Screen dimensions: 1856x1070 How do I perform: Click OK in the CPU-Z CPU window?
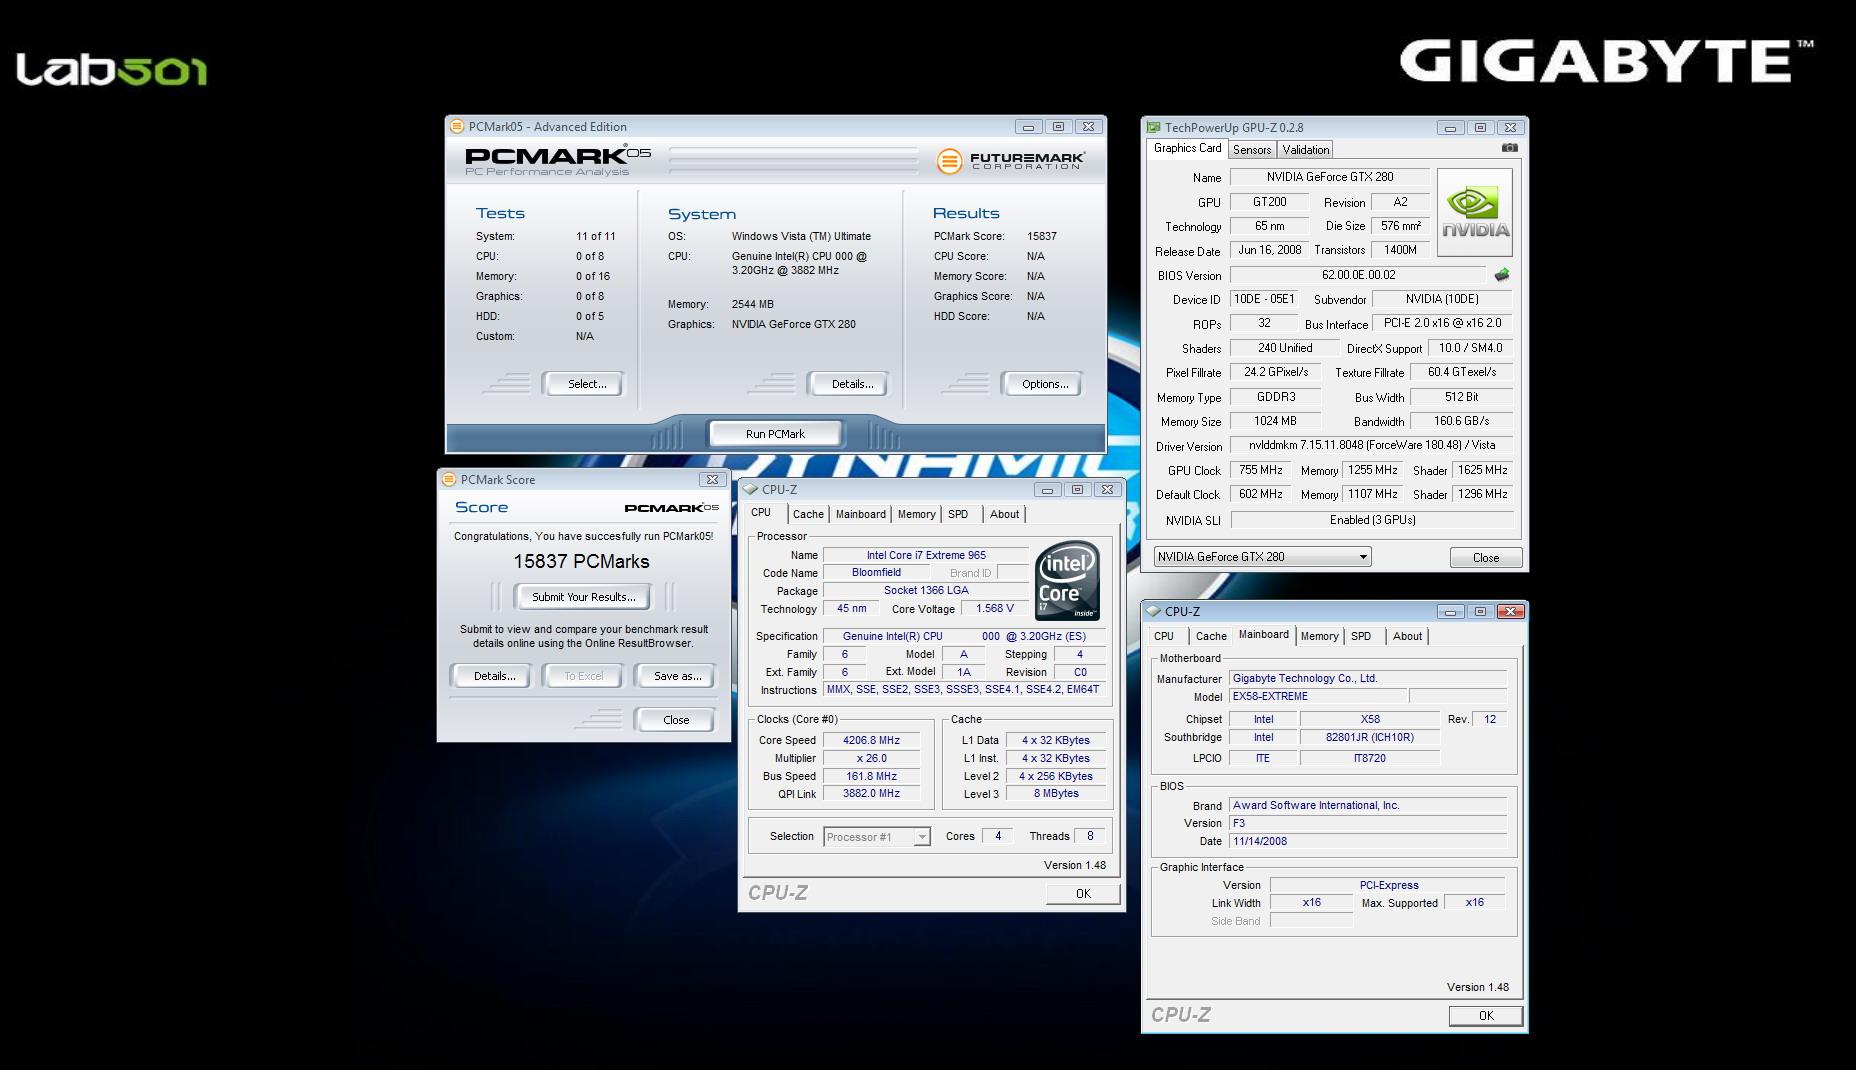(1083, 894)
